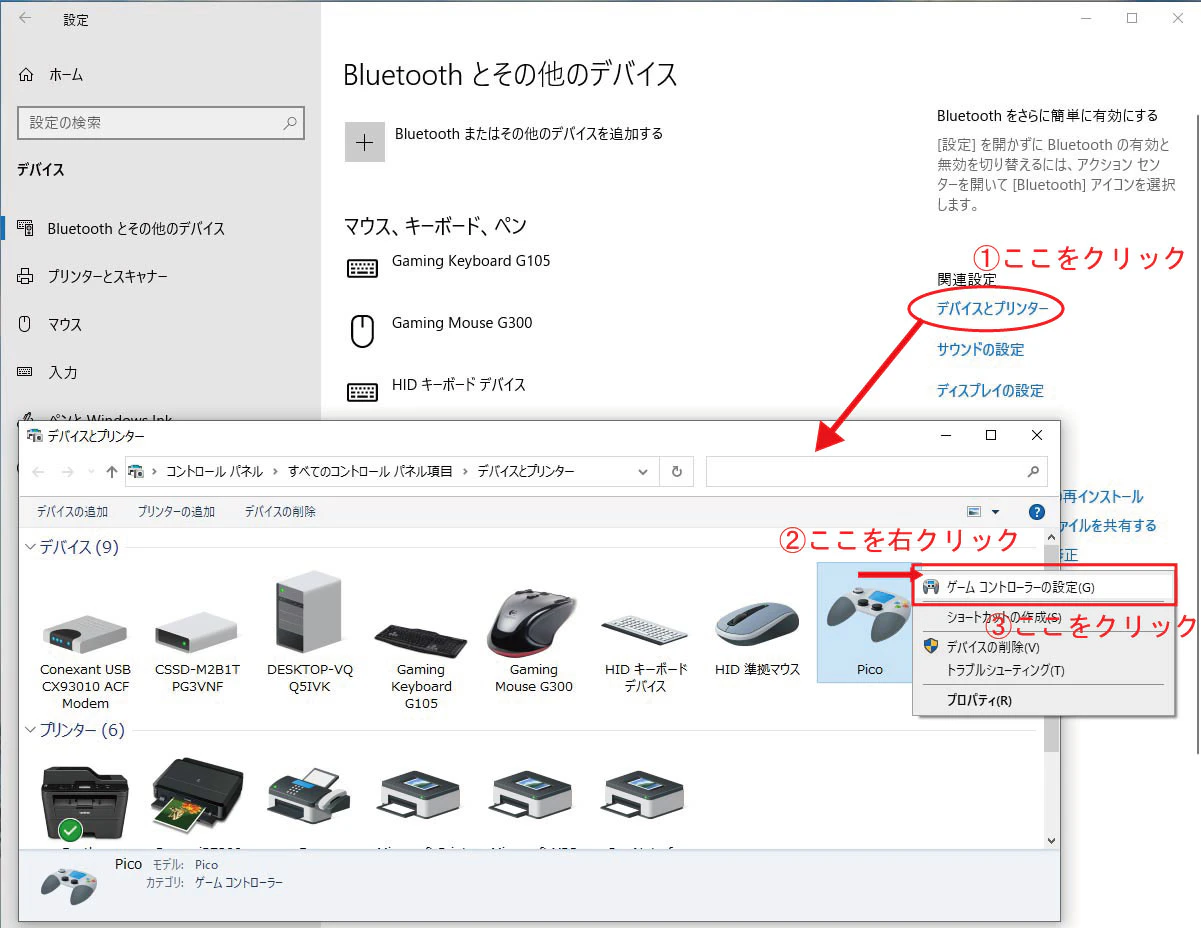Open the デバイスとプリンター link

pyautogui.click(x=985, y=310)
